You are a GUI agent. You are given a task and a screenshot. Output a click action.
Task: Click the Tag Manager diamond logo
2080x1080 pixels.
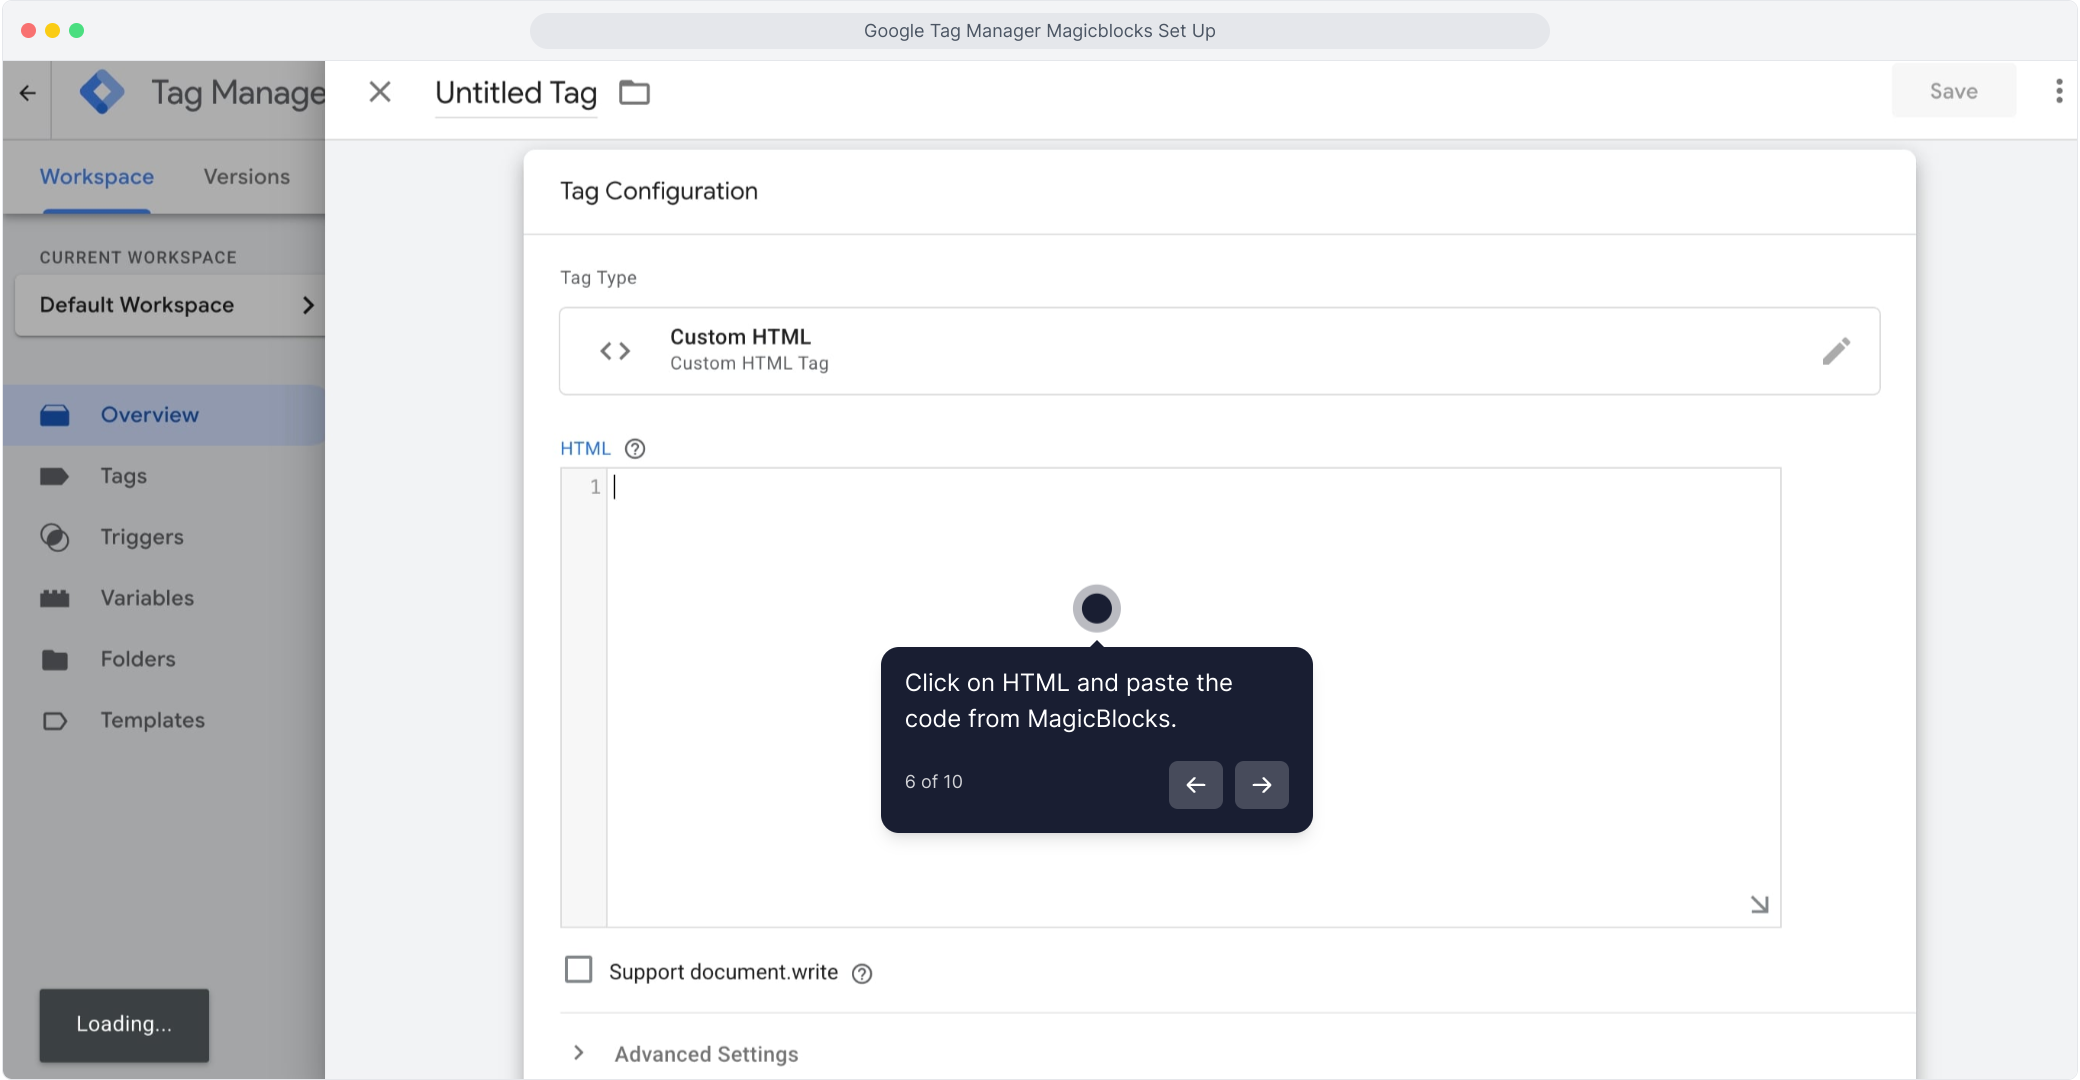[x=102, y=93]
